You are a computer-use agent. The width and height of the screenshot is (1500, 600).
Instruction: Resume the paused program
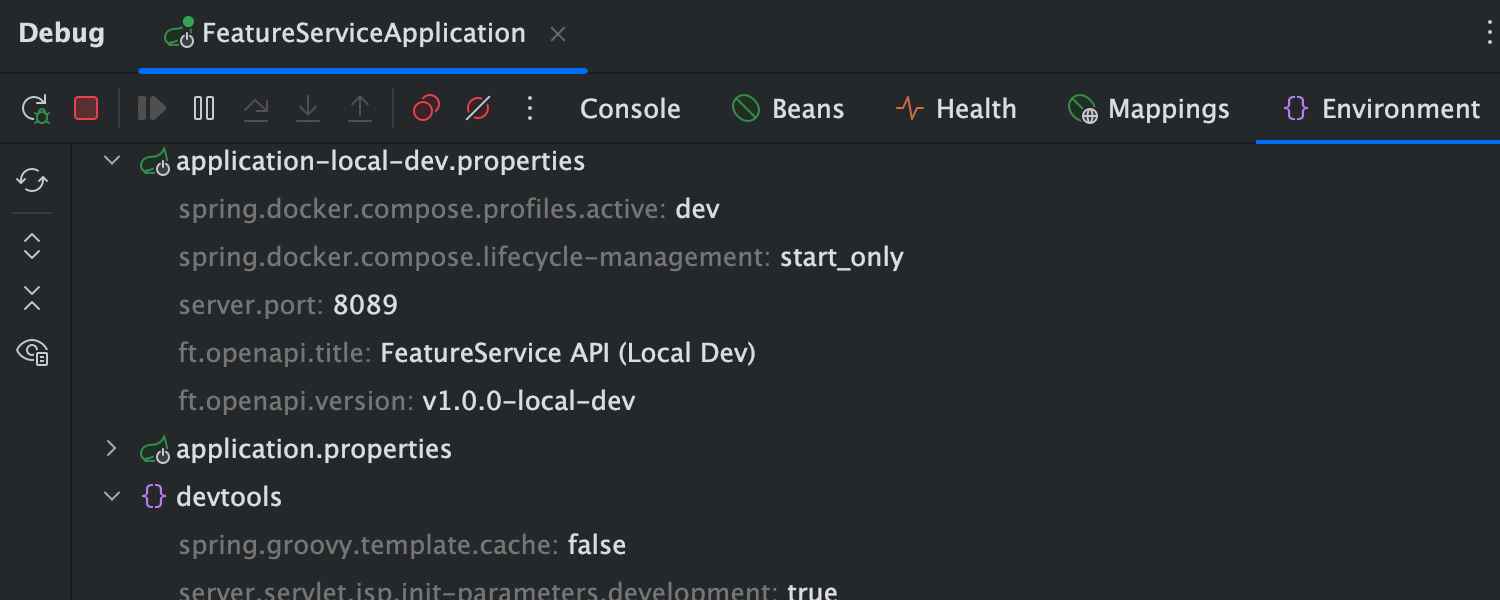coord(151,108)
